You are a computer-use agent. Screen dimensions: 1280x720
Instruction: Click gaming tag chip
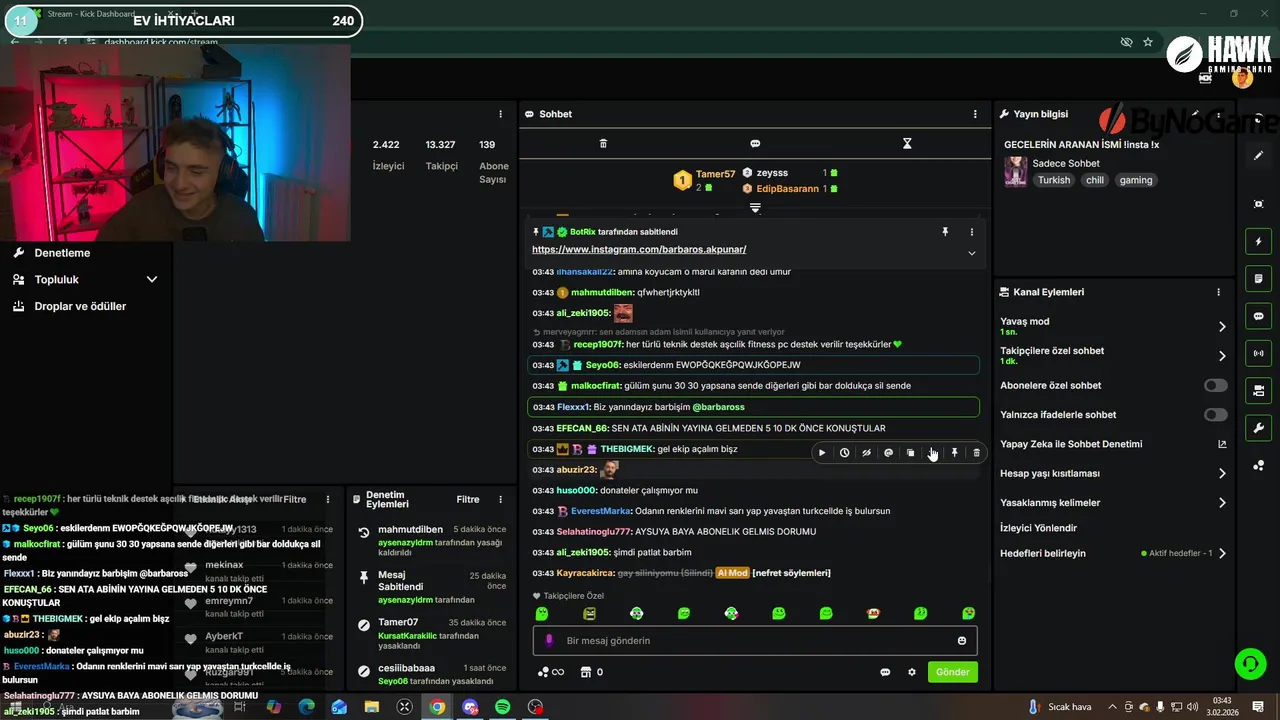1136,180
